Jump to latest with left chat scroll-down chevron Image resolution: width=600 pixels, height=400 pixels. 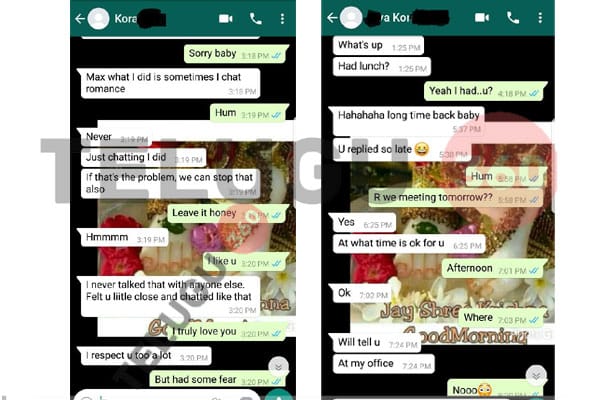(x=278, y=367)
